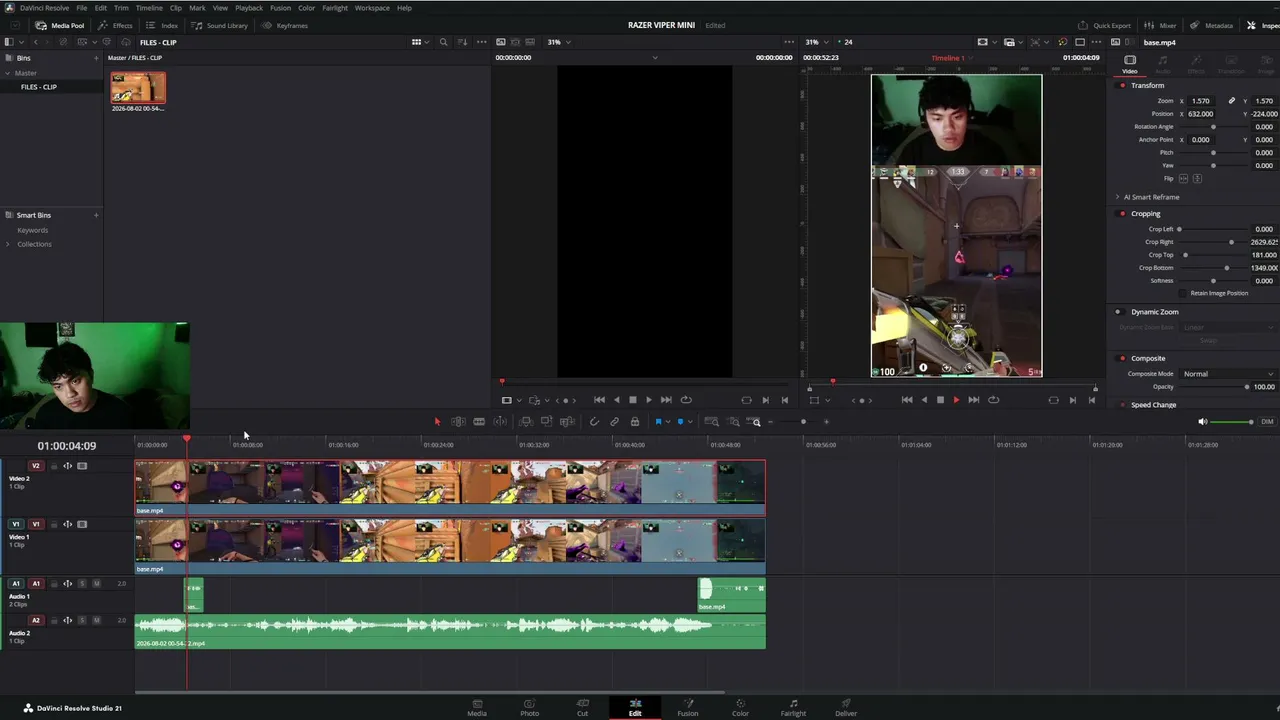
Task: Open the Composite Mode Normal dropdown
Action: [1229, 374]
